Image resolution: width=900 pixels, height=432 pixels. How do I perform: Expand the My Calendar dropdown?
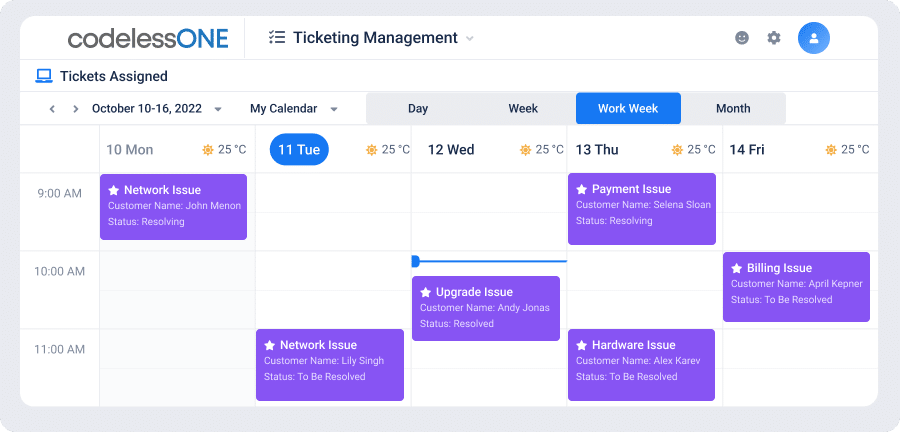pos(334,109)
